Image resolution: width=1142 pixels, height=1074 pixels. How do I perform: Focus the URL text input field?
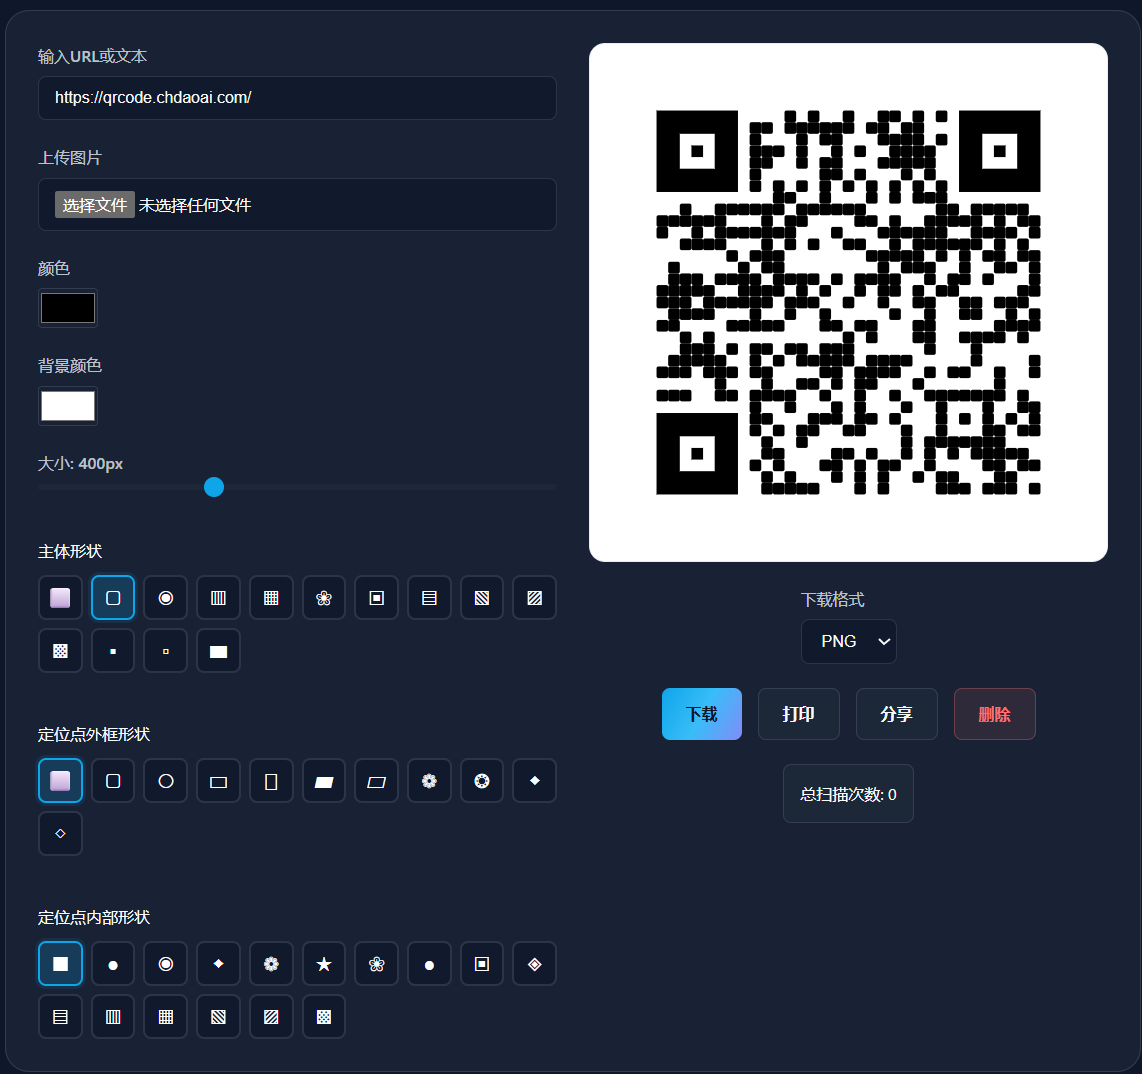coord(297,98)
